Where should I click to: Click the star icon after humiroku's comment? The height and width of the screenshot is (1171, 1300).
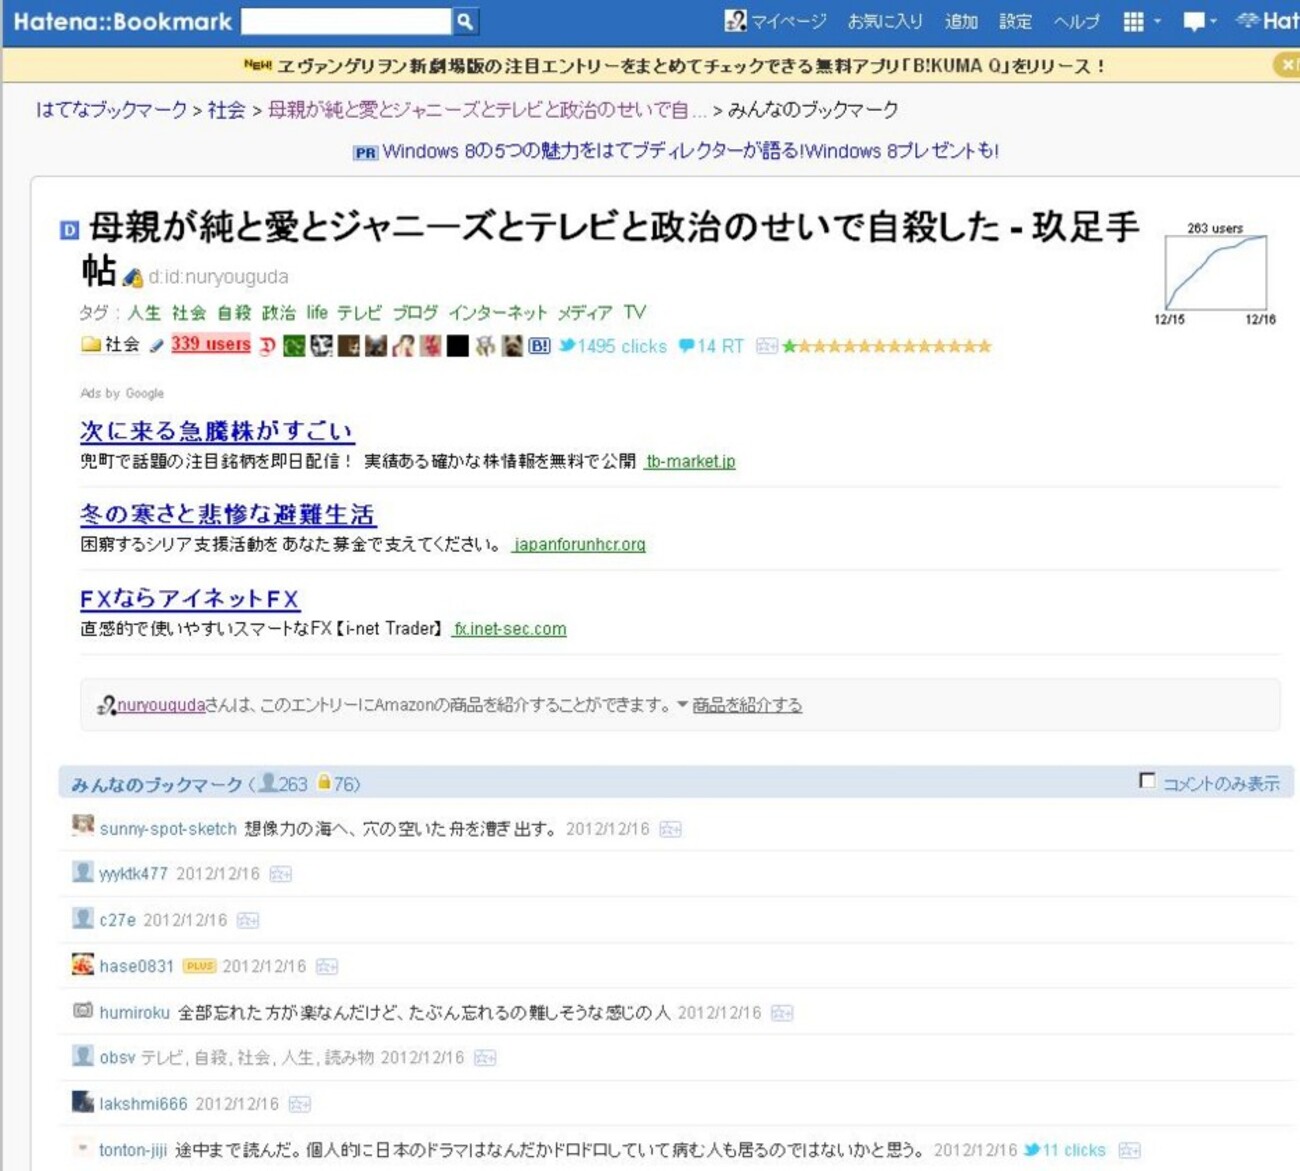click(782, 1013)
